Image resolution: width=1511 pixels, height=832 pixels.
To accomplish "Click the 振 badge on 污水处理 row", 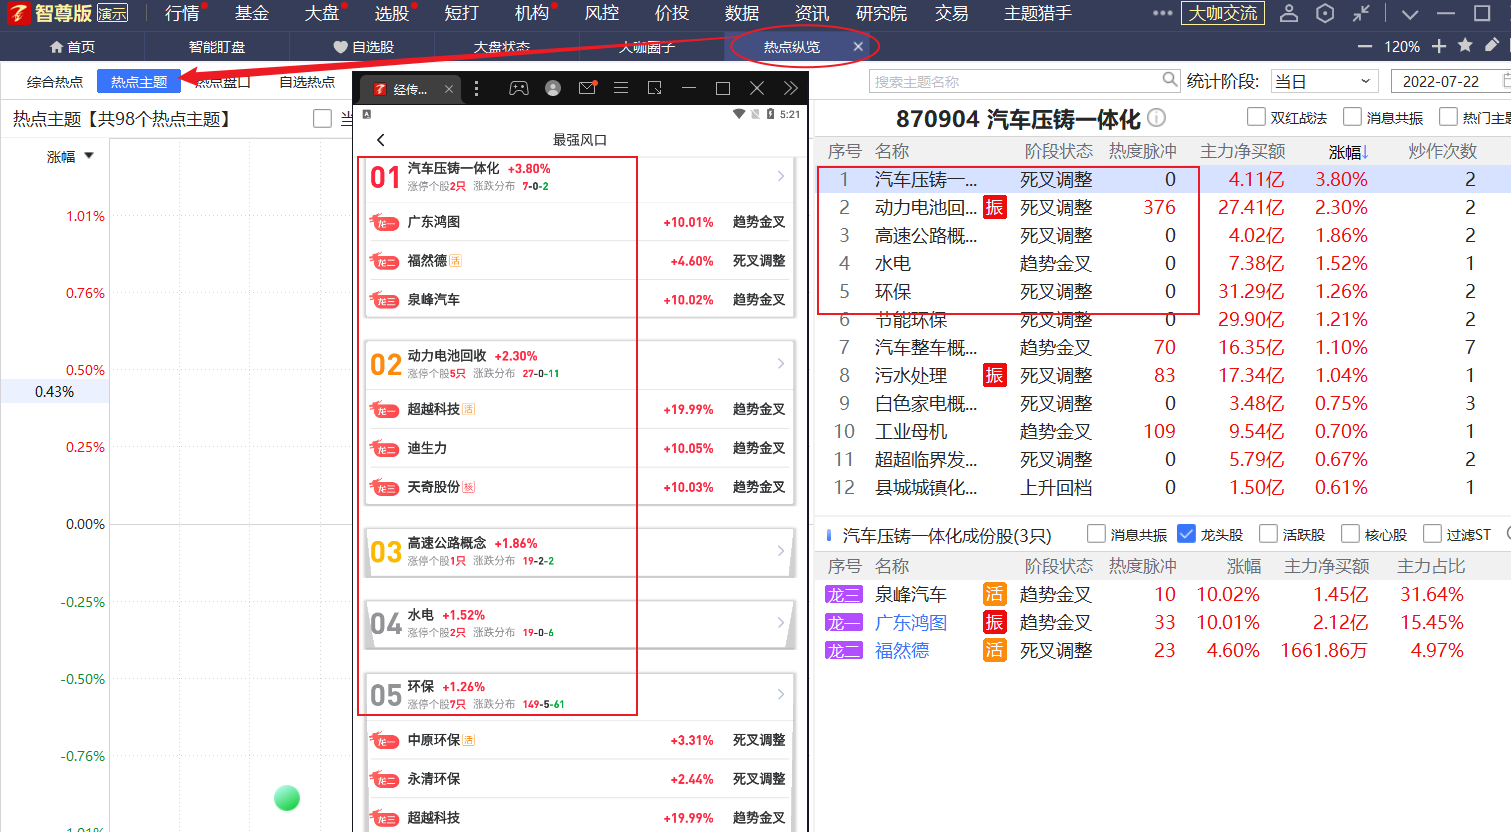I will [994, 375].
